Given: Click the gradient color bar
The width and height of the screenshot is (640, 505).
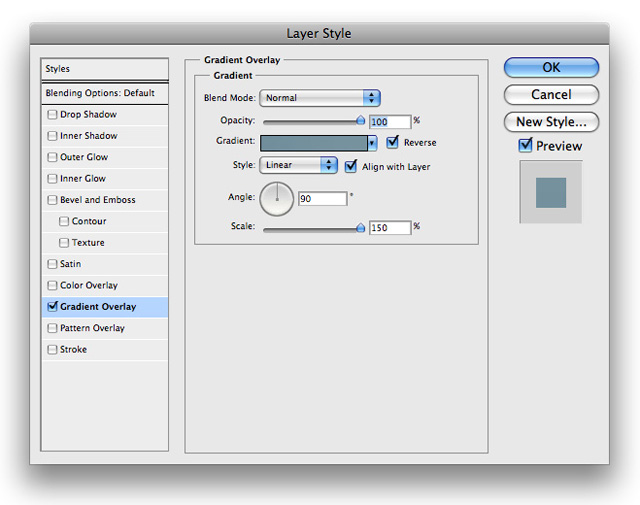Looking at the screenshot, I should coord(313,143).
